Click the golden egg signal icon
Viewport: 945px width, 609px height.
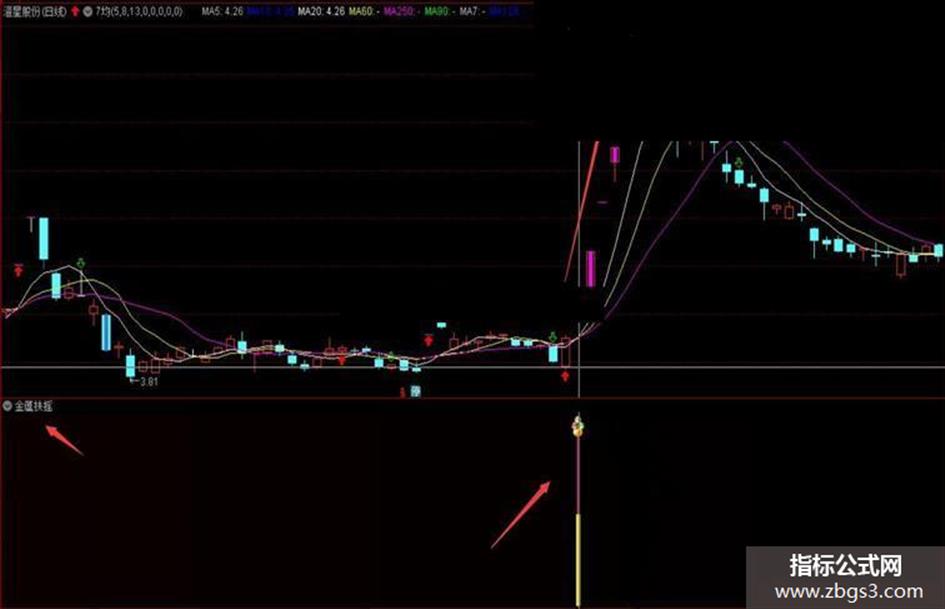tap(577, 426)
